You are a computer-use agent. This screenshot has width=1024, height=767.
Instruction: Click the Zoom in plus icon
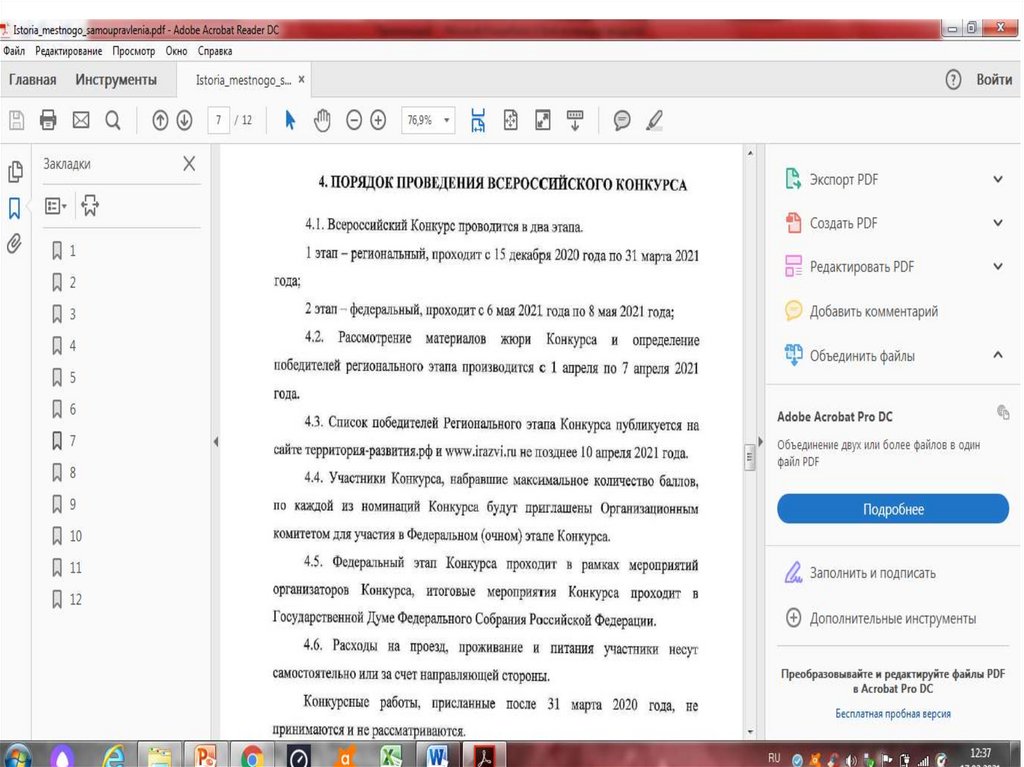click(x=378, y=121)
